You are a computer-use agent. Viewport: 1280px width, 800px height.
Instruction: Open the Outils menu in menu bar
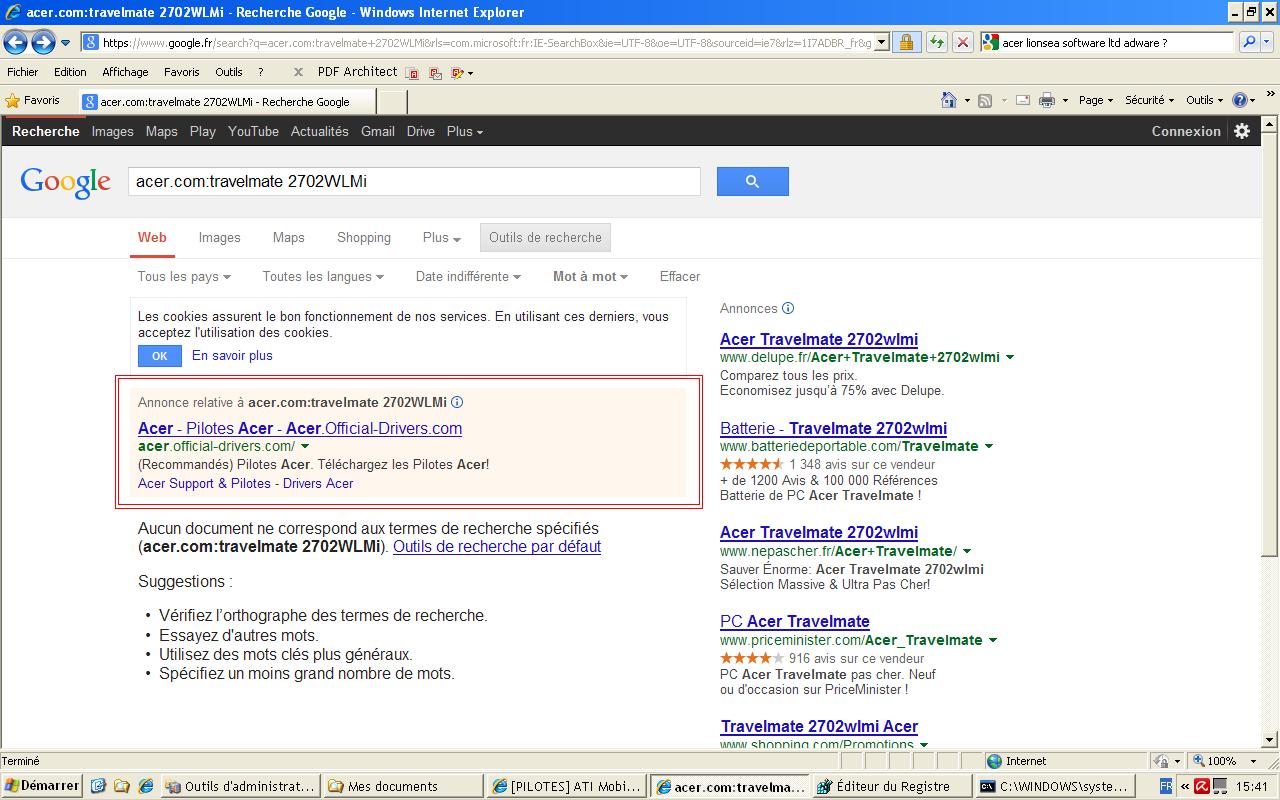click(x=229, y=72)
